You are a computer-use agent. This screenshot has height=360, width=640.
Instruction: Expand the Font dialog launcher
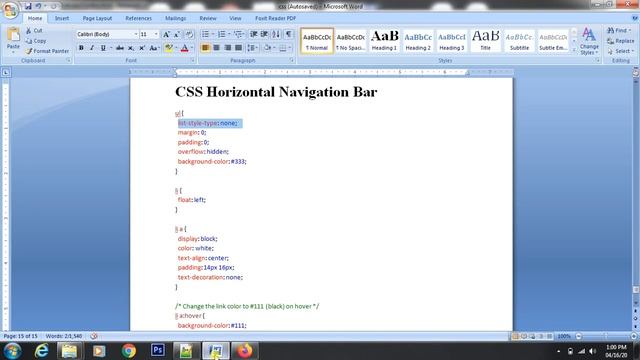pos(192,60)
